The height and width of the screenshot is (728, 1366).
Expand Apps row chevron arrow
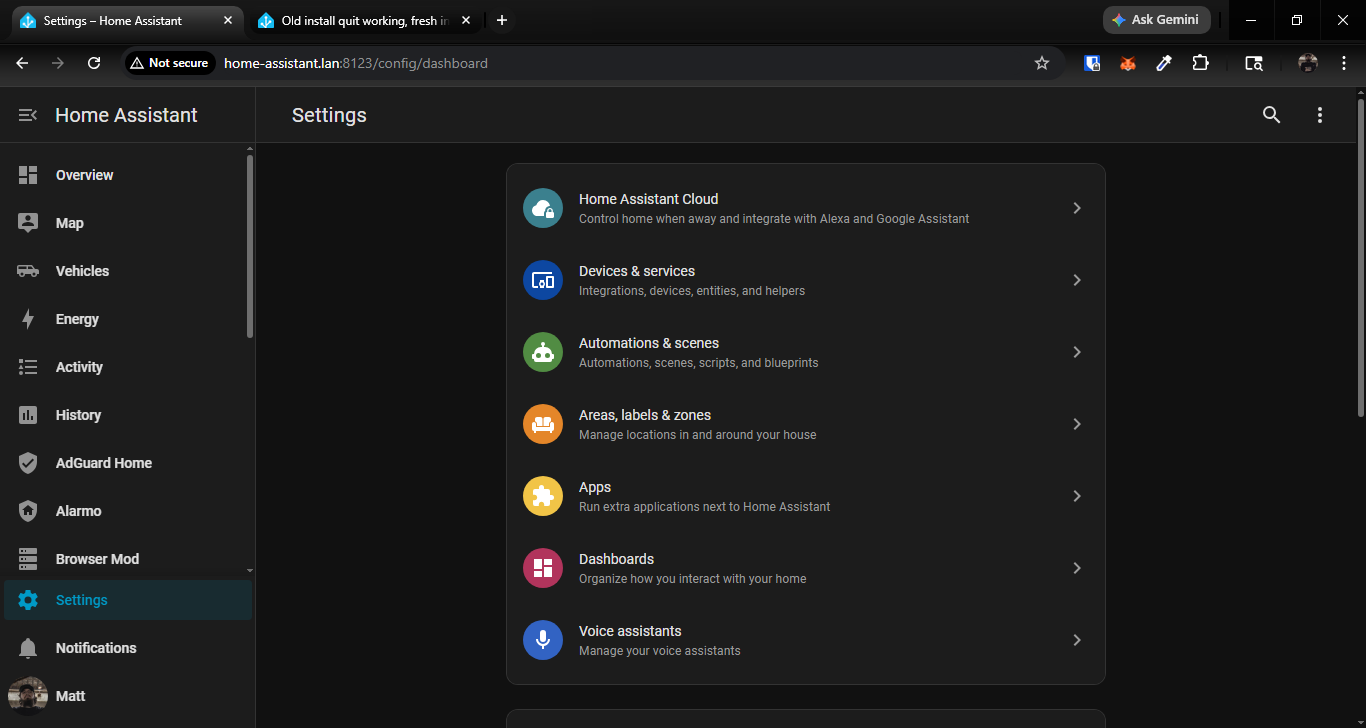point(1077,496)
